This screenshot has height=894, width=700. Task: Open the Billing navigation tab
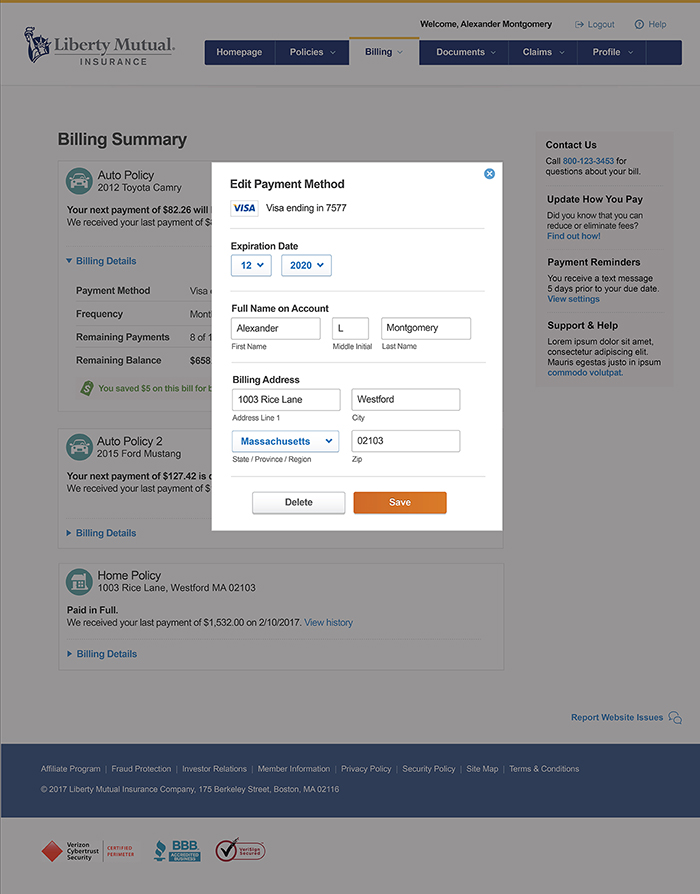pyautogui.click(x=384, y=52)
